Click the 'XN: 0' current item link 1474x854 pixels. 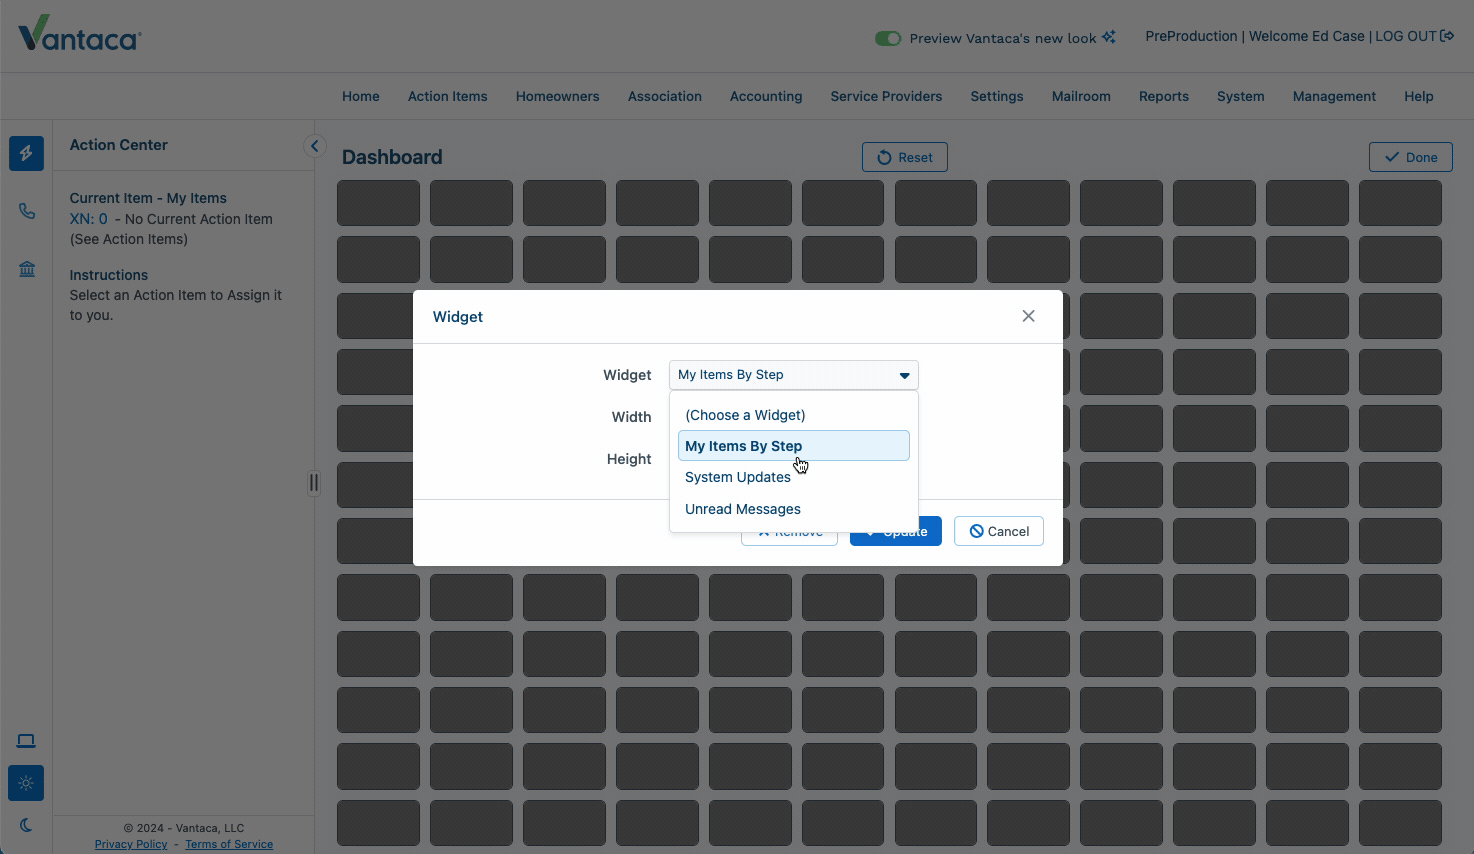(x=88, y=219)
